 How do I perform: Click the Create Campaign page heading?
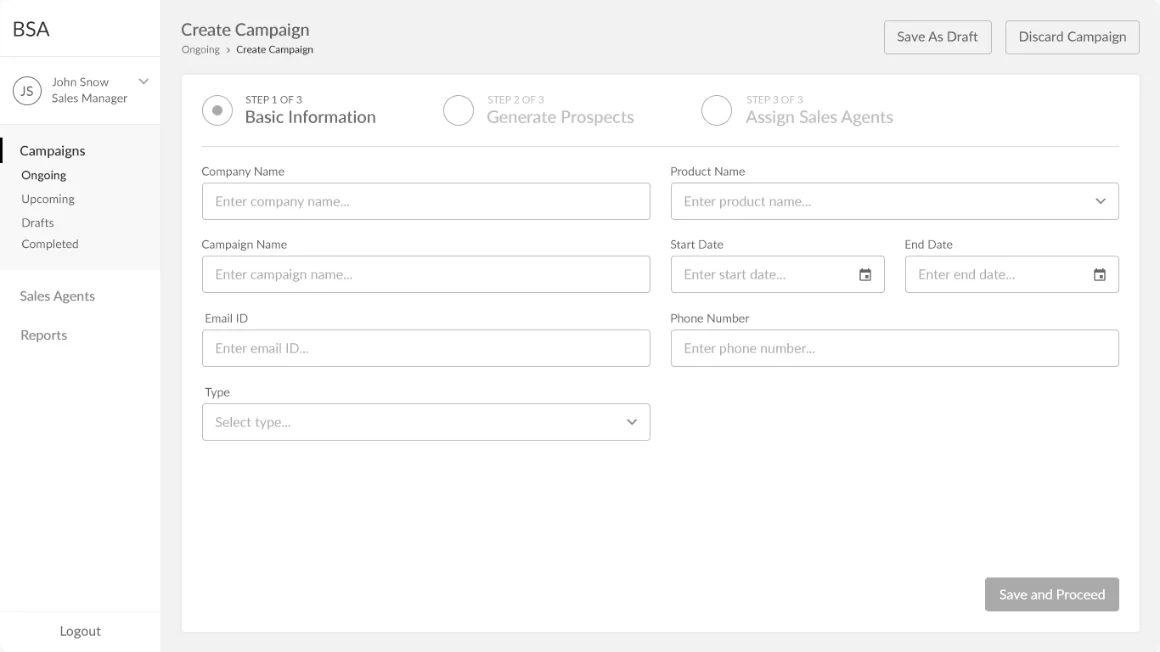pos(245,30)
